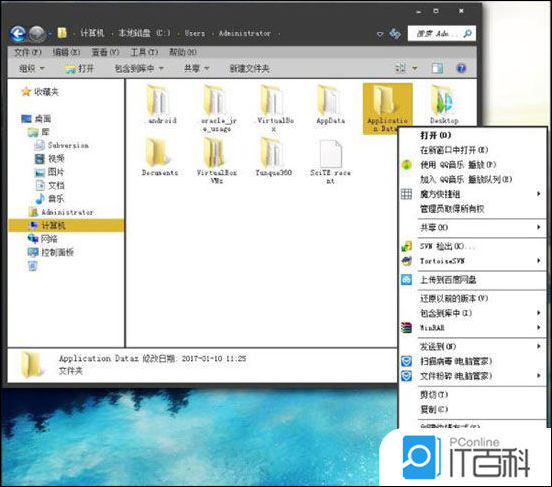552x487 pixels.
Task: Choose 打开(O) in the context menu
Action: click(472, 135)
